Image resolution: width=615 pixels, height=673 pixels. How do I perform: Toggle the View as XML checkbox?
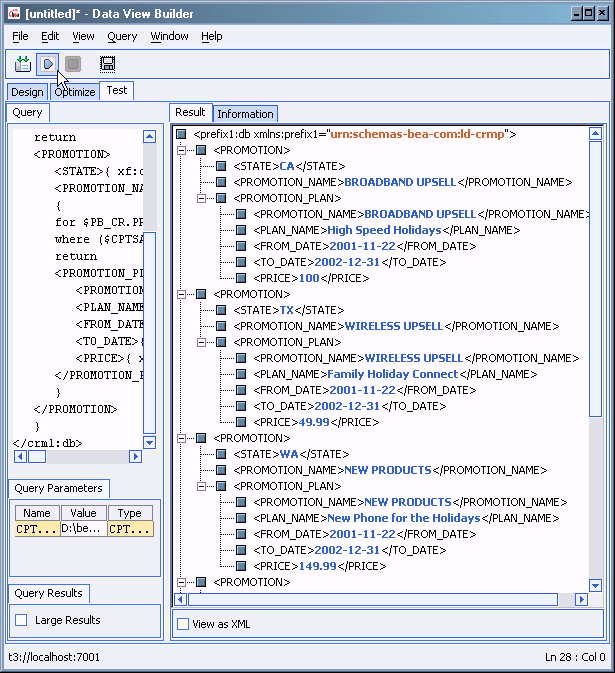click(x=182, y=624)
